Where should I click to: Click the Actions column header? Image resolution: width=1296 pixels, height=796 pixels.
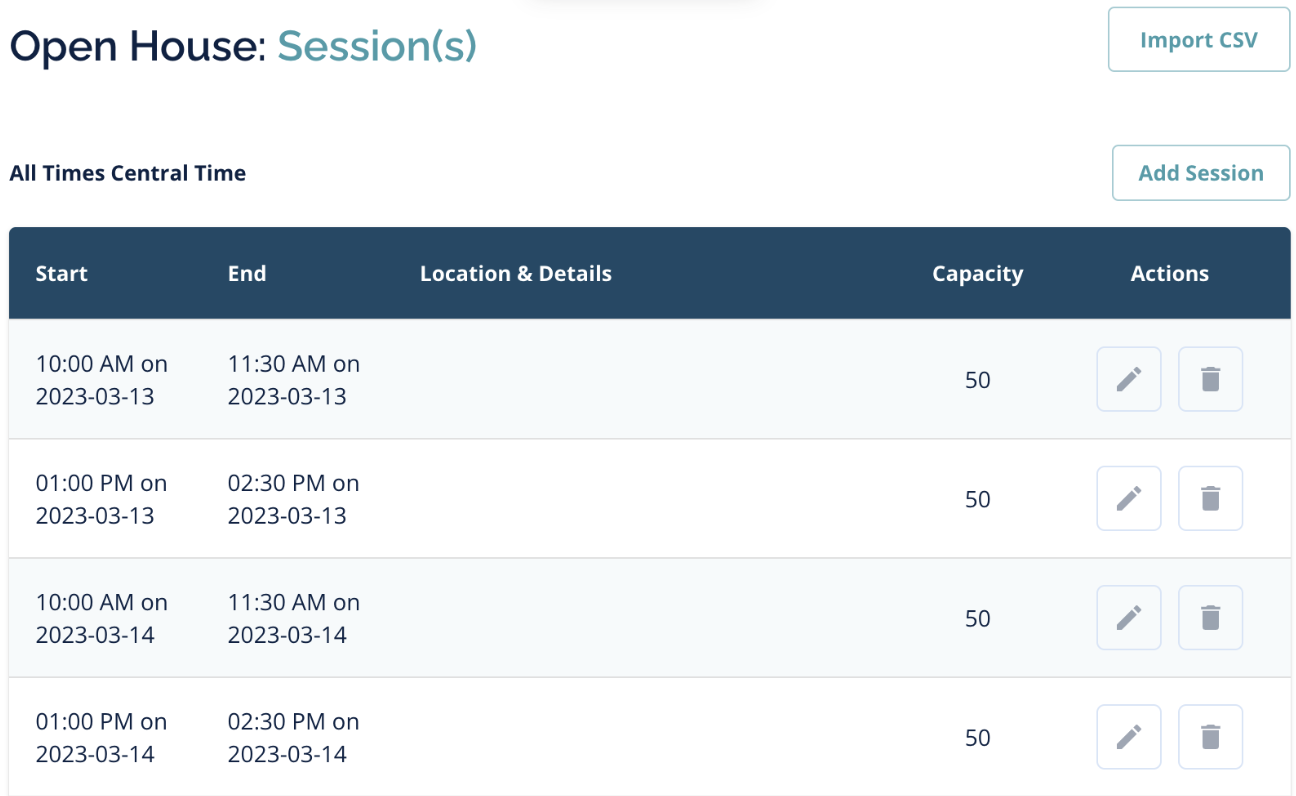click(x=1169, y=273)
